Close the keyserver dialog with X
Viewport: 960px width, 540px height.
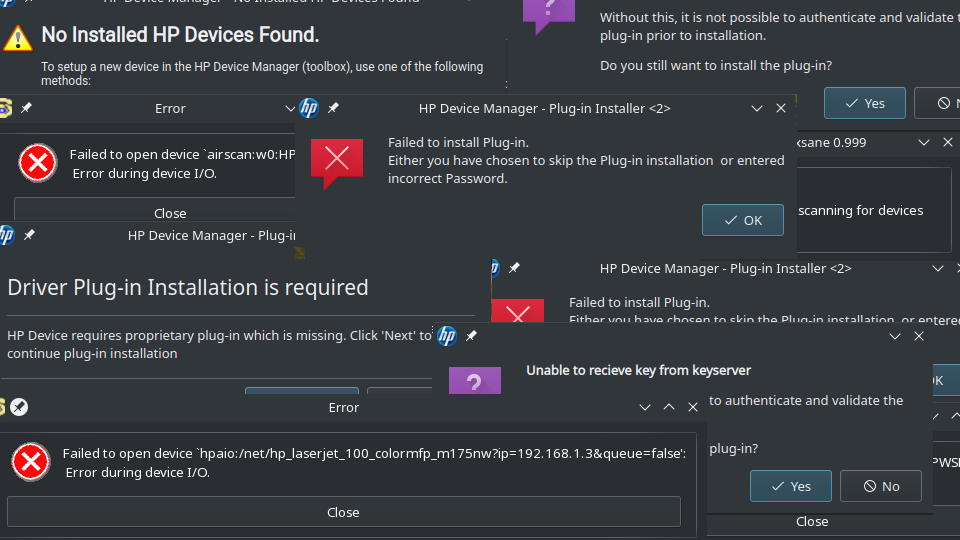click(x=918, y=336)
